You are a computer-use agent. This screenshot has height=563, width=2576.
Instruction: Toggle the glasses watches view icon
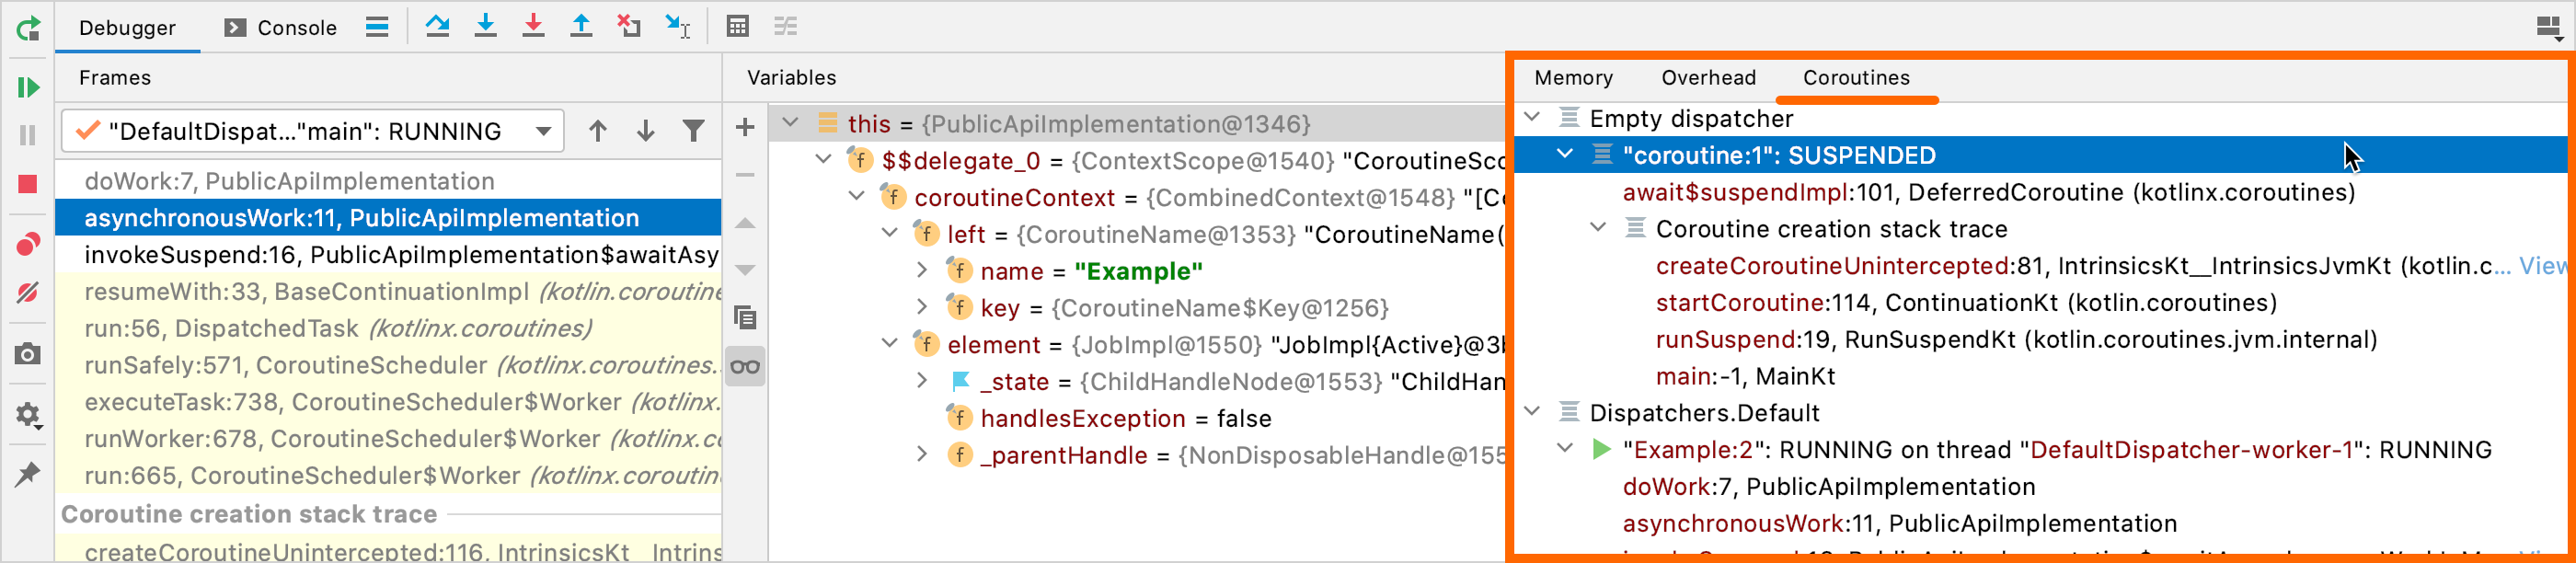[x=745, y=367]
